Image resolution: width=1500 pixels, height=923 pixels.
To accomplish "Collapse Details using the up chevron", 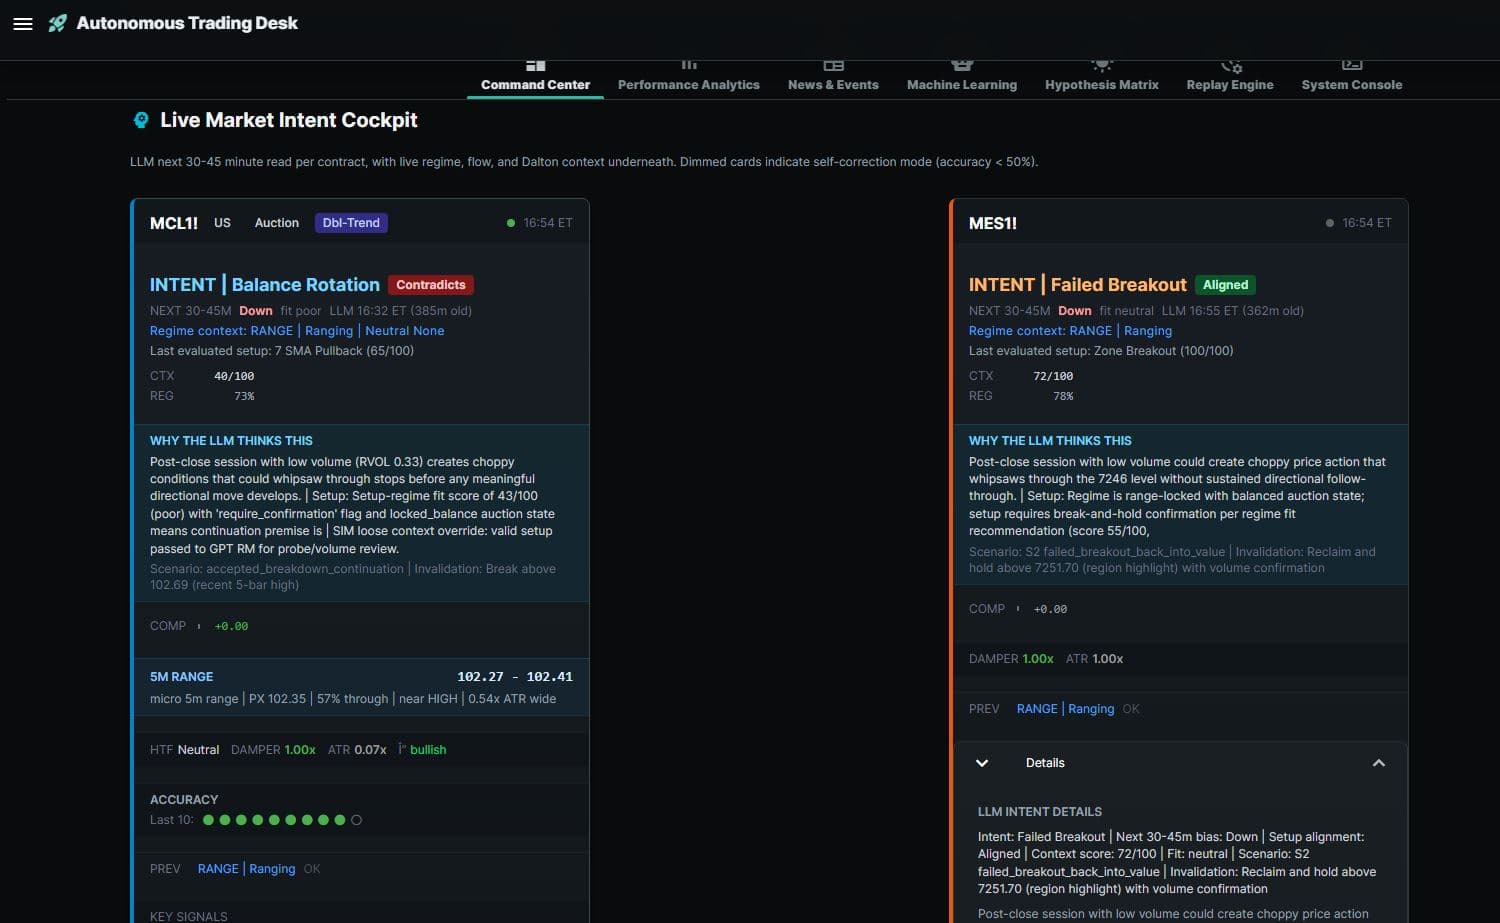I will 1379,763.
